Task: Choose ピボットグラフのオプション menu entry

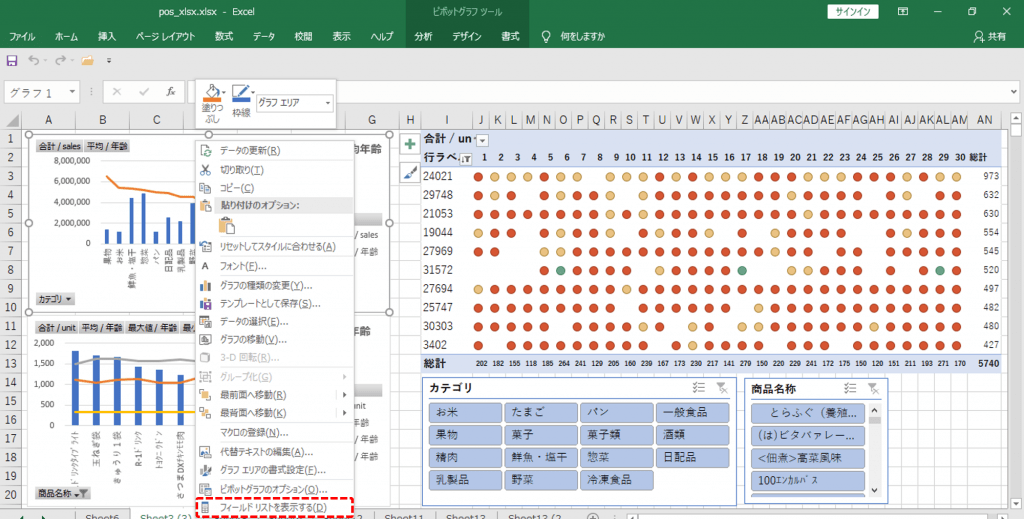Action: click(274, 489)
